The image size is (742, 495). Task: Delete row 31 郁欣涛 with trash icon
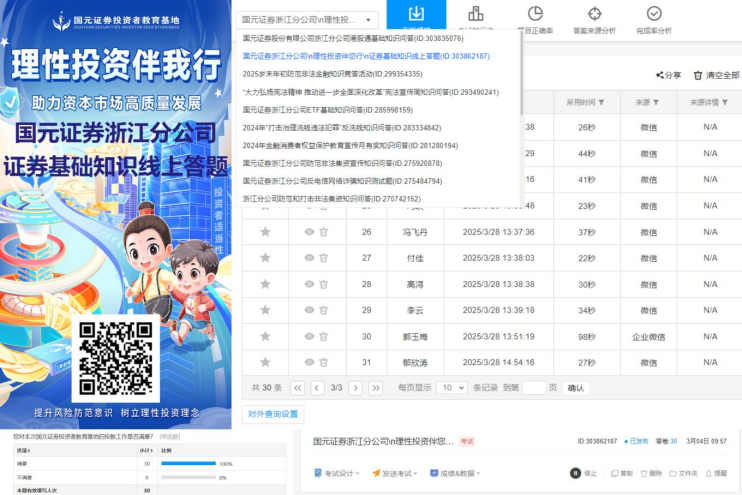(324, 362)
